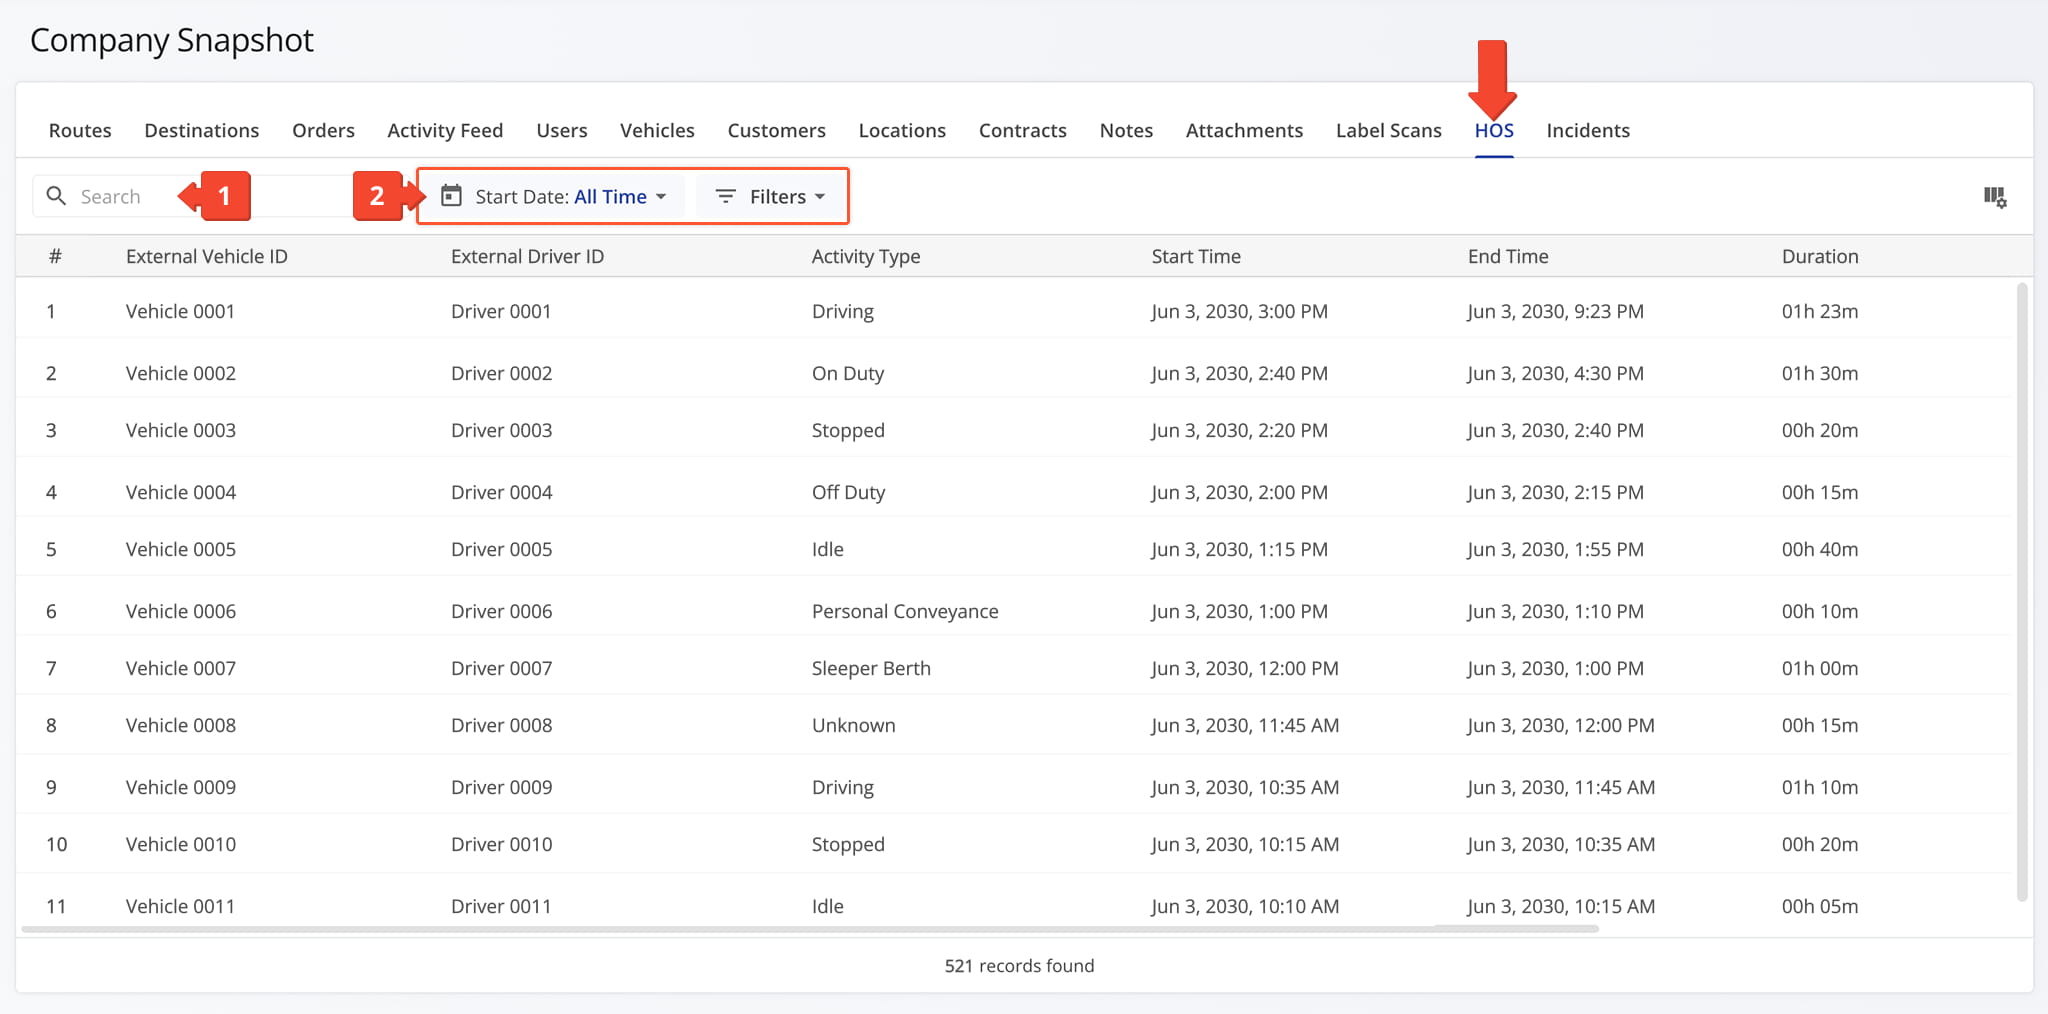Go to the Locations tab

coord(902,130)
